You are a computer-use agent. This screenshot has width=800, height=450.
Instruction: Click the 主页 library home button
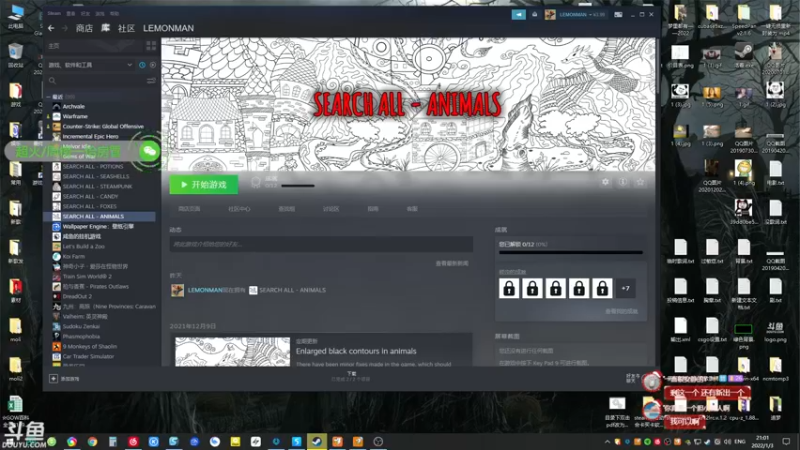pos(95,46)
